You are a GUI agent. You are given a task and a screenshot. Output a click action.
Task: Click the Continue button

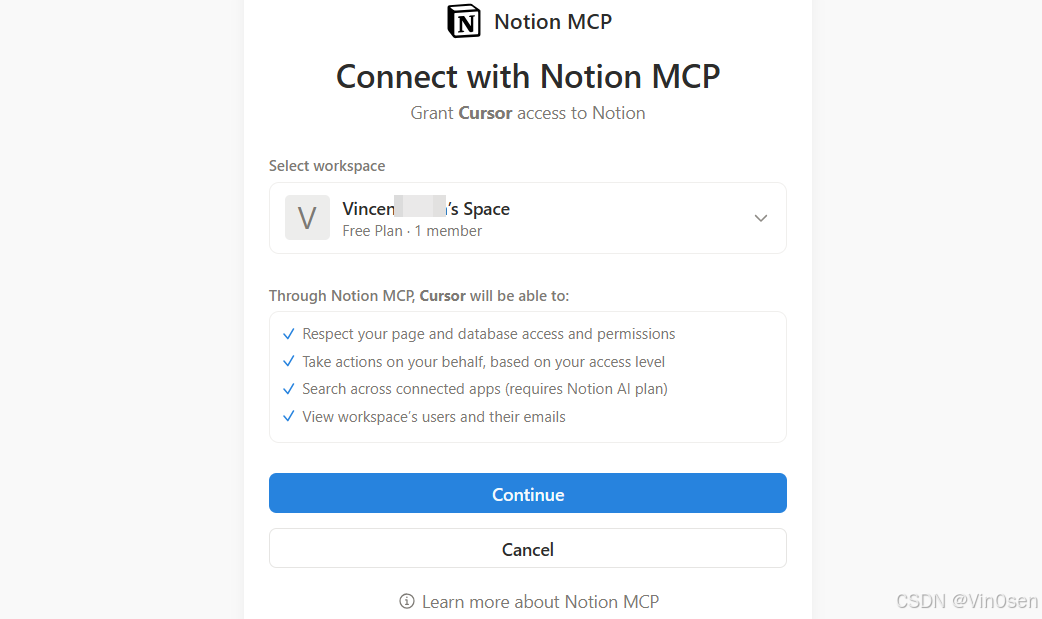click(x=528, y=493)
